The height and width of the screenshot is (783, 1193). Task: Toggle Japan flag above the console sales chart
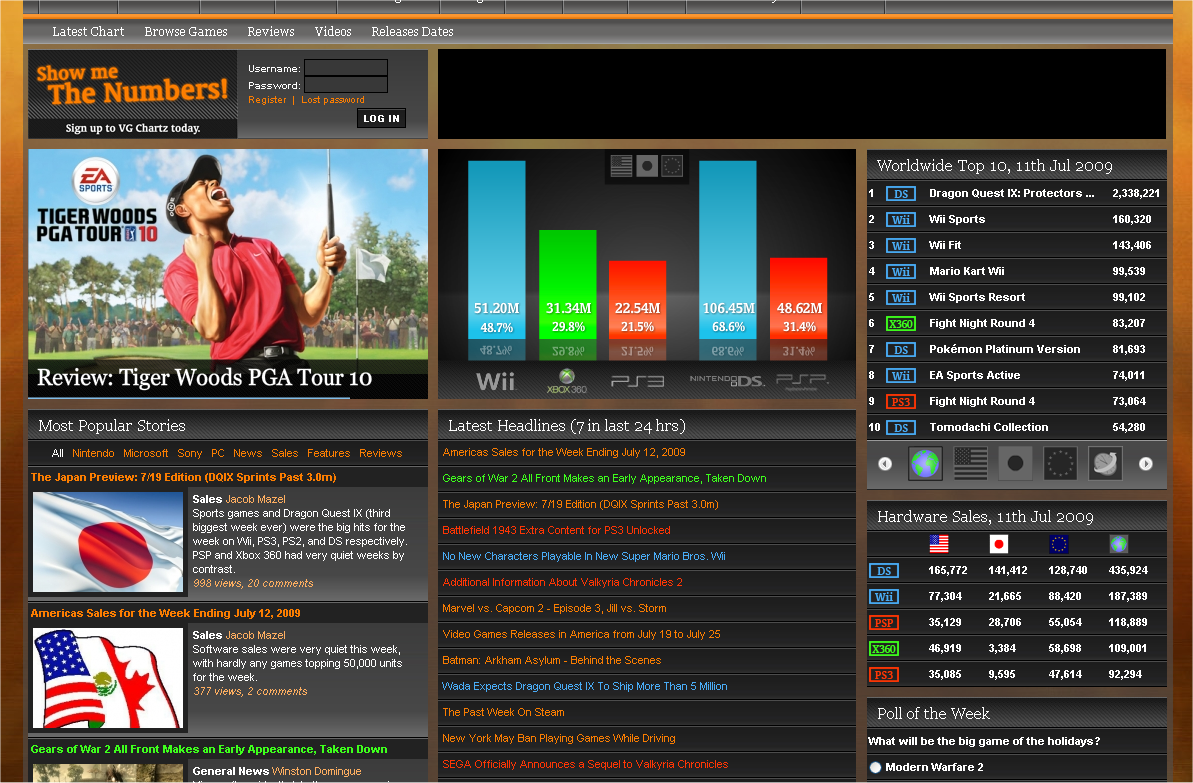(x=647, y=166)
